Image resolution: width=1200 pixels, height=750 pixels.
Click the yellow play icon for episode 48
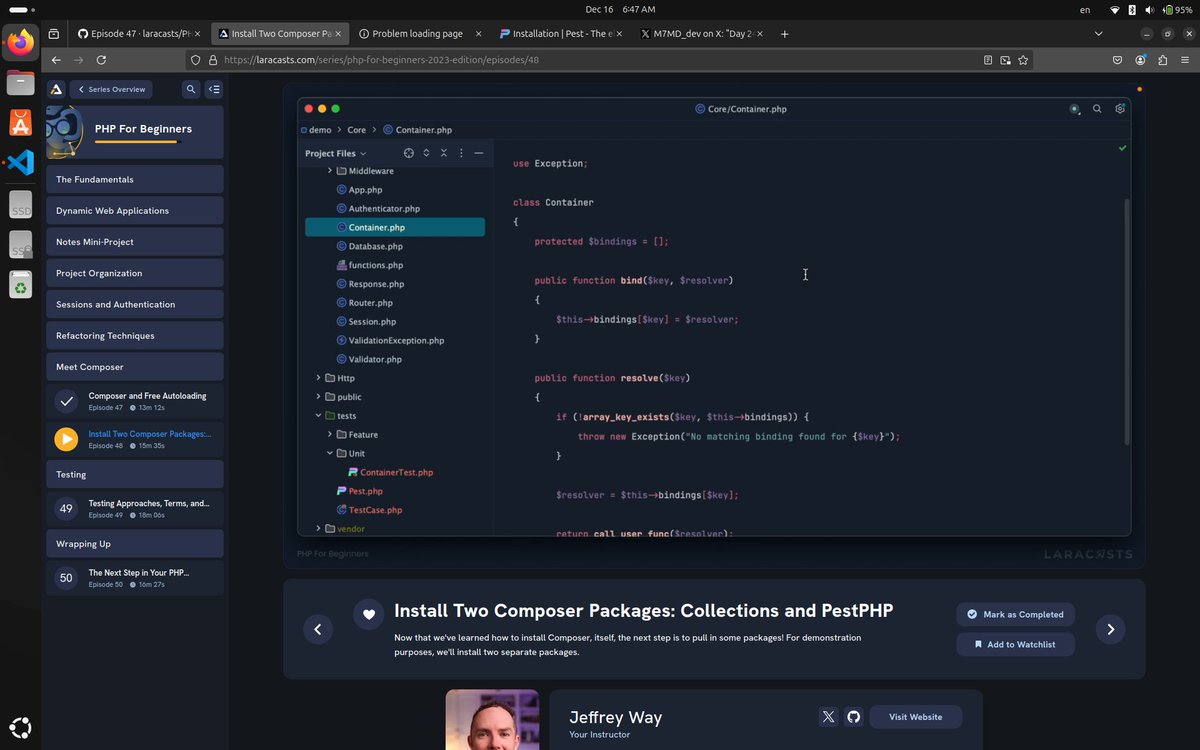point(66,438)
